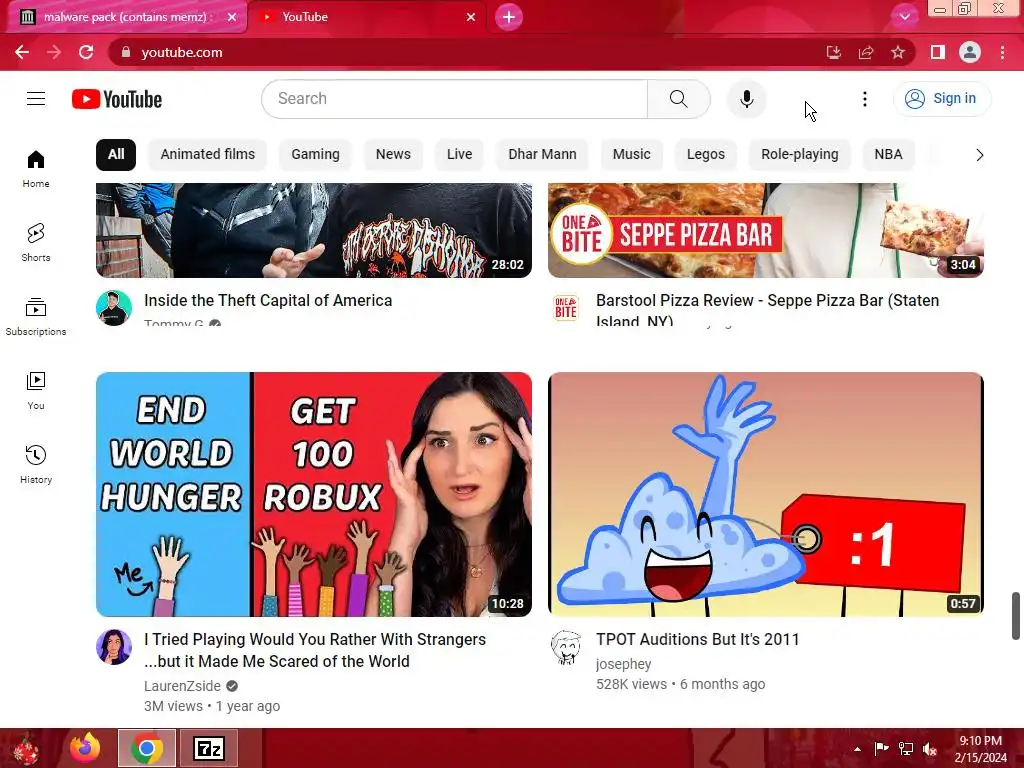Click the YouTube Search field

click(x=455, y=99)
